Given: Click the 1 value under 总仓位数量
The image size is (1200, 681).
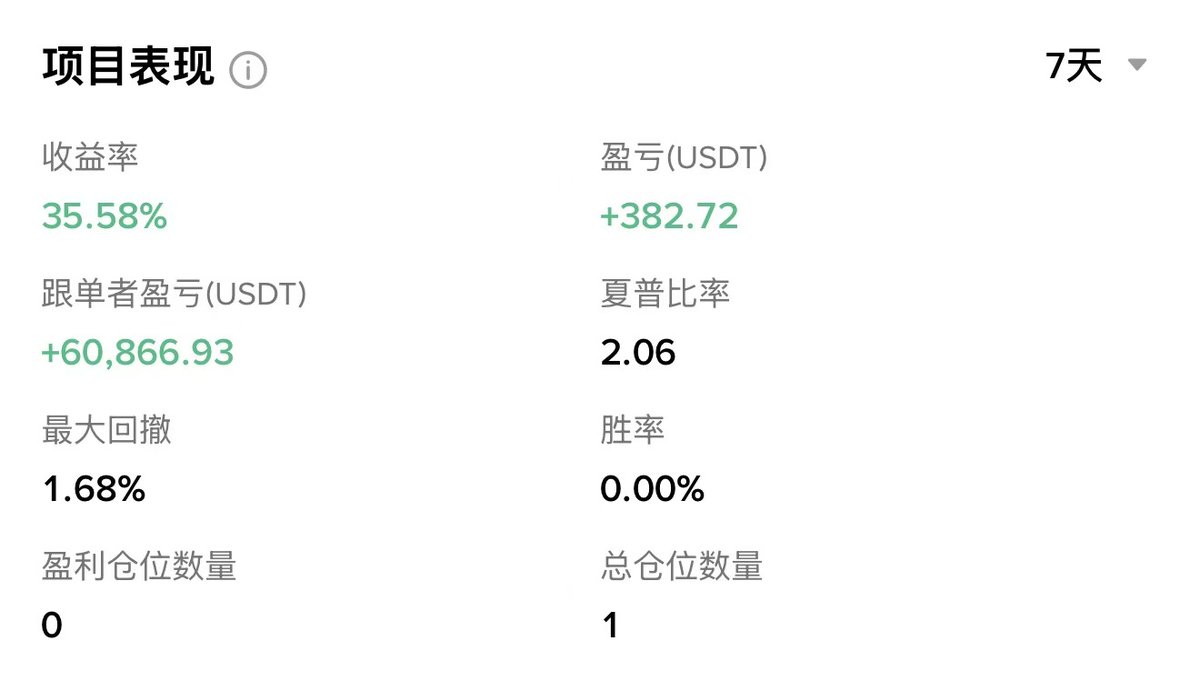Looking at the screenshot, I should tap(610, 626).
